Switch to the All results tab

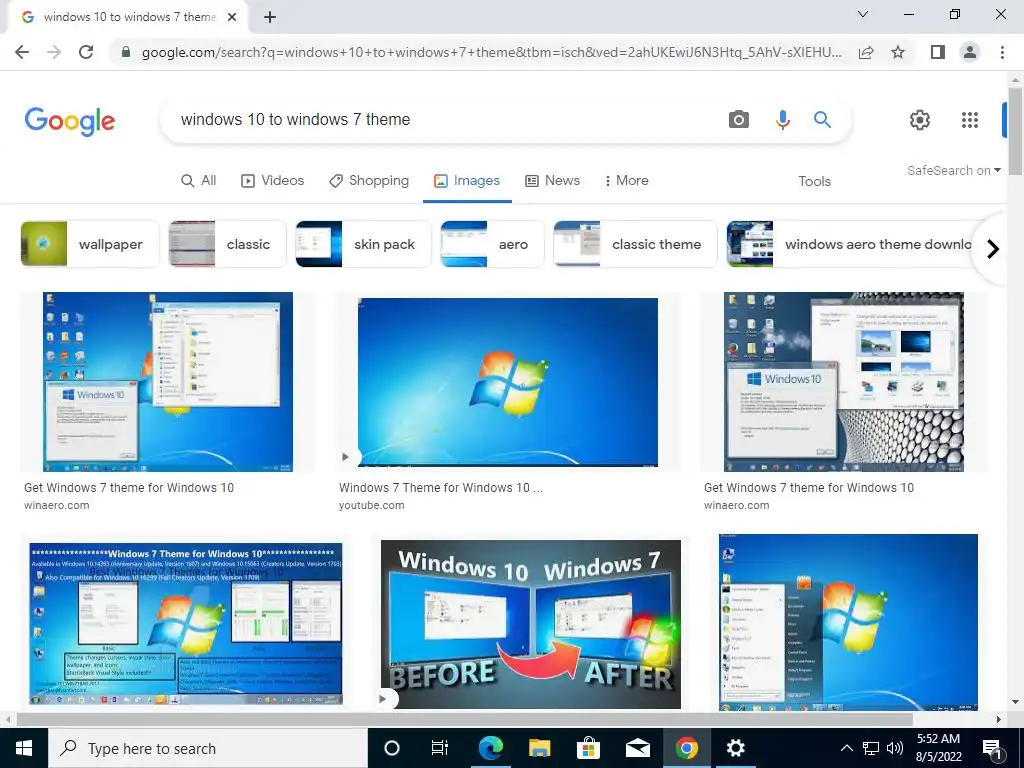point(199,181)
